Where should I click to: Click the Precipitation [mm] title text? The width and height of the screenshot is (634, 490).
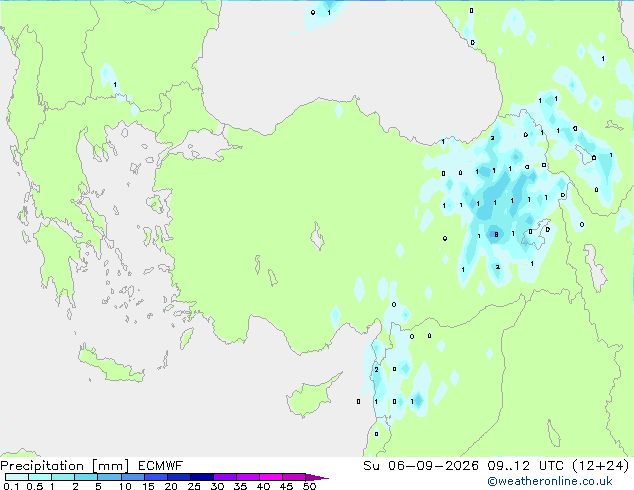pos(65,466)
